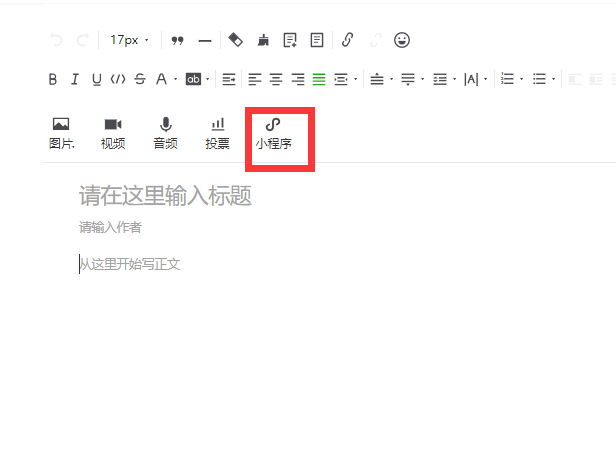The height and width of the screenshot is (459, 616).
Task: Click the letter spacing |A| icon
Action: pyautogui.click(x=471, y=79)
